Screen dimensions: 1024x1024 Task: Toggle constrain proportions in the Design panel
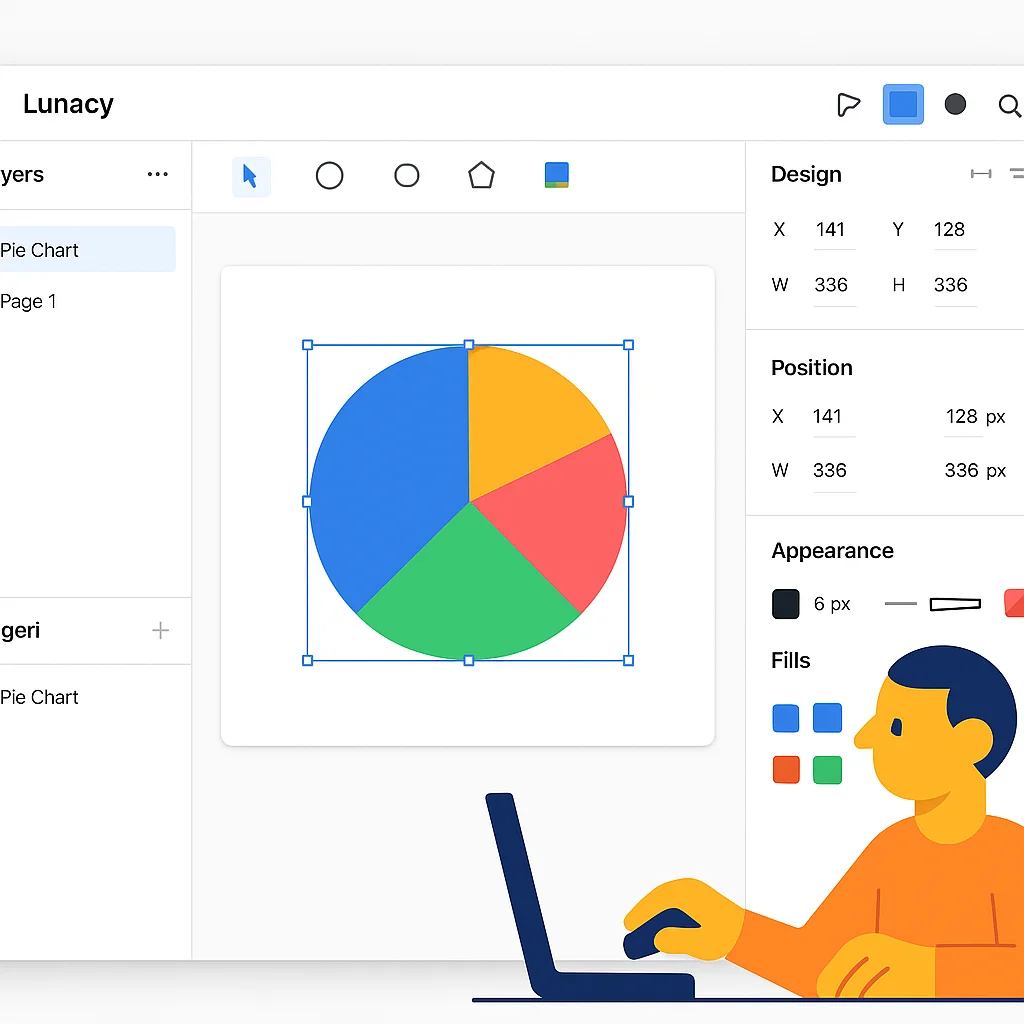coord(981,173)
